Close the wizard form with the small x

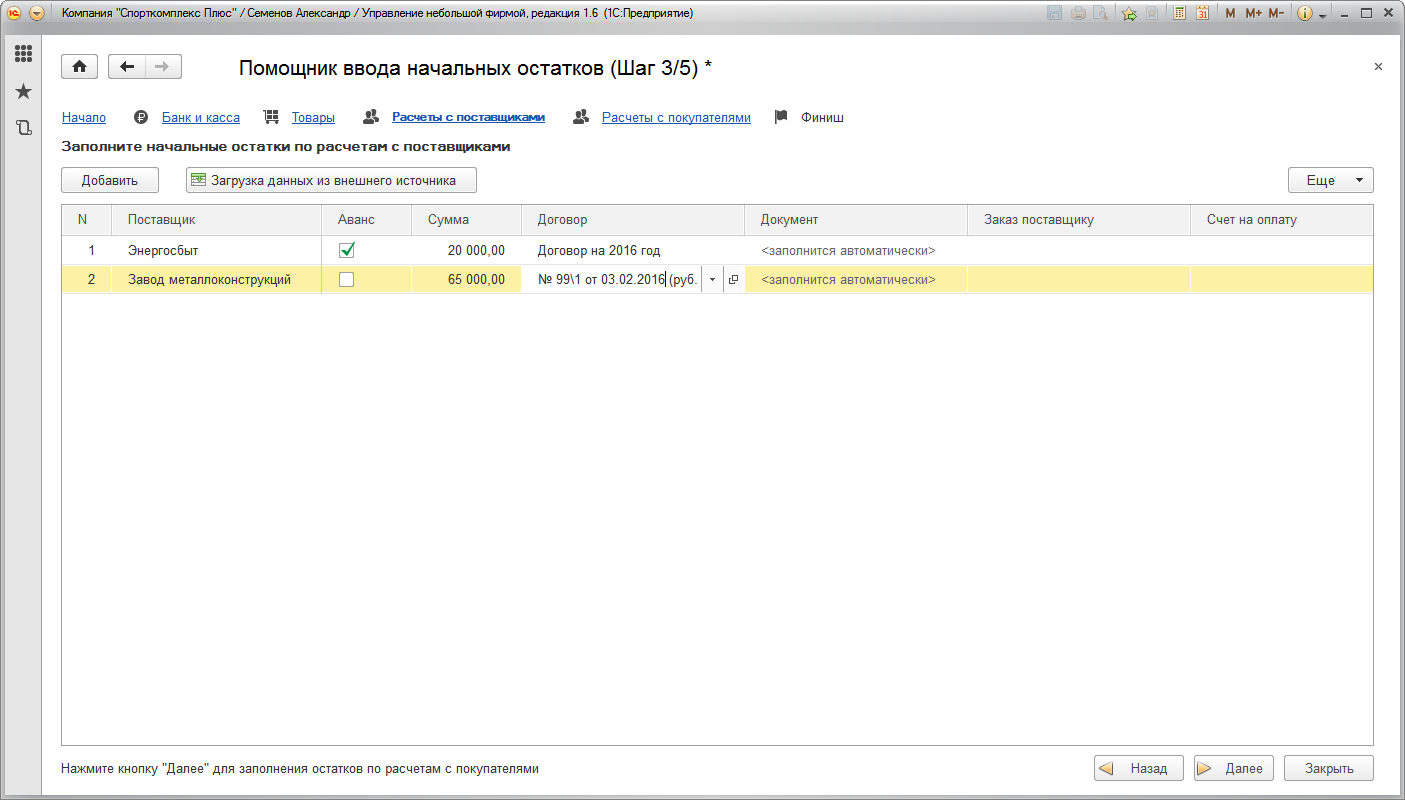[x=1378, y=66]
